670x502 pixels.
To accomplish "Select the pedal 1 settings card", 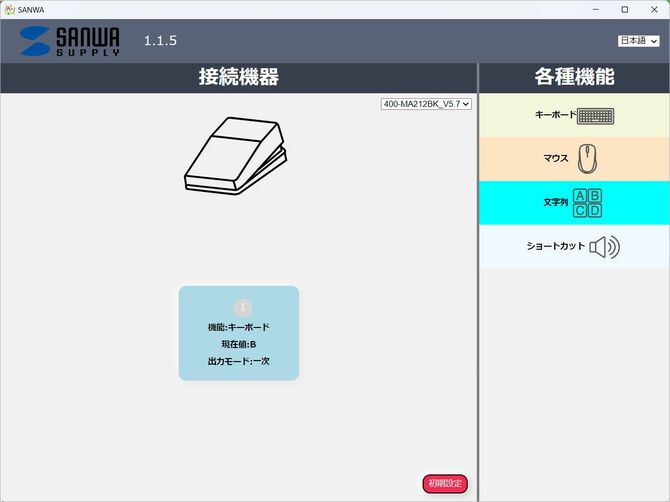I will [239, 333].
